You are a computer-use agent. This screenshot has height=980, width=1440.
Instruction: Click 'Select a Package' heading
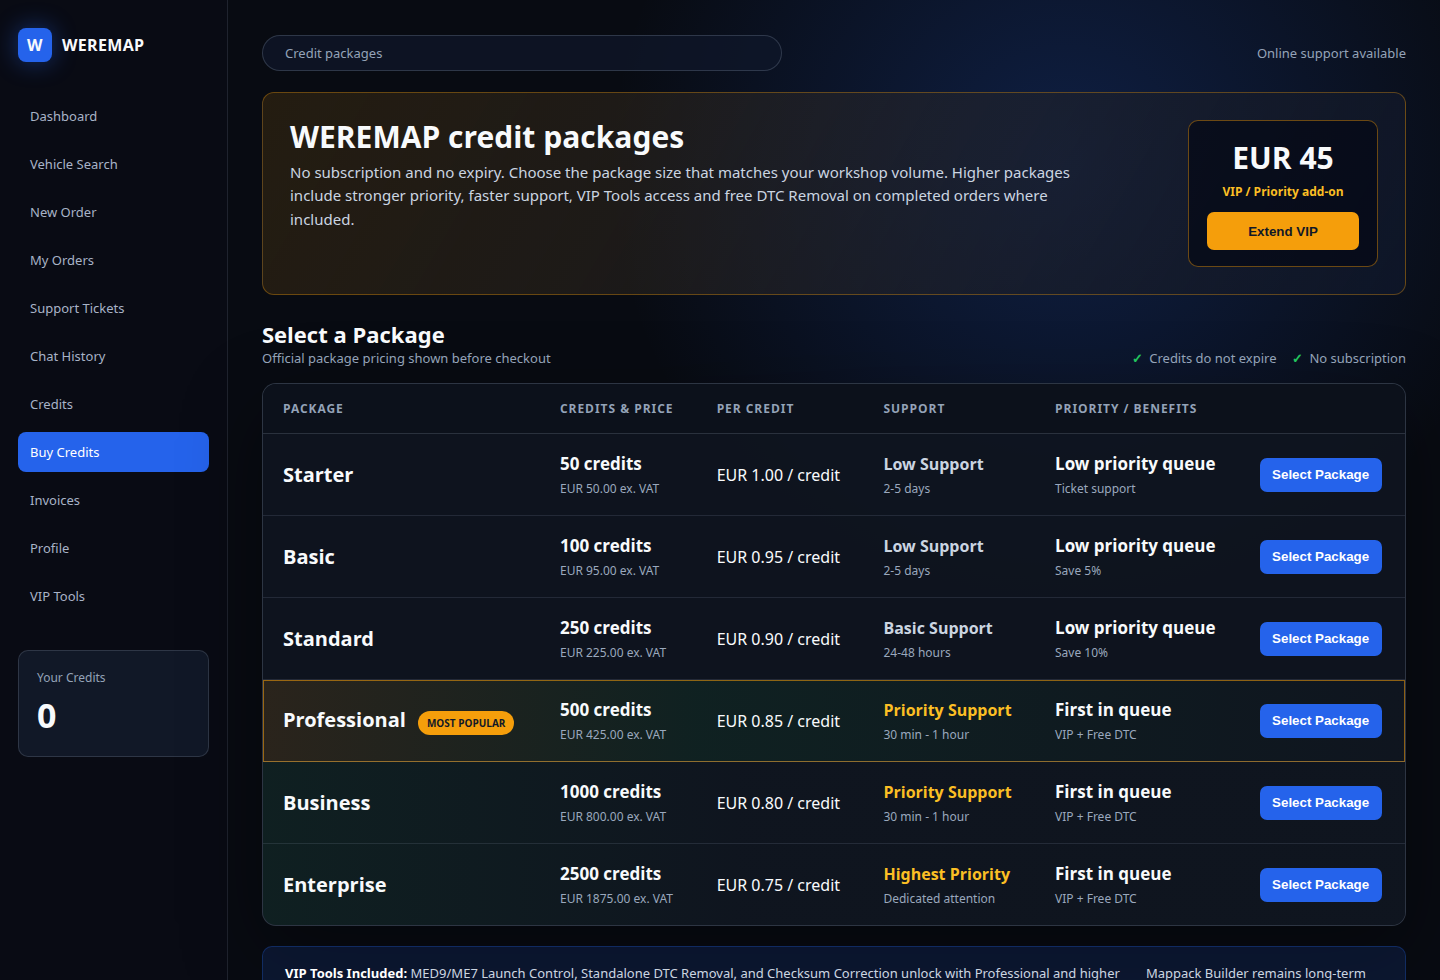click(x=353, y=336)
